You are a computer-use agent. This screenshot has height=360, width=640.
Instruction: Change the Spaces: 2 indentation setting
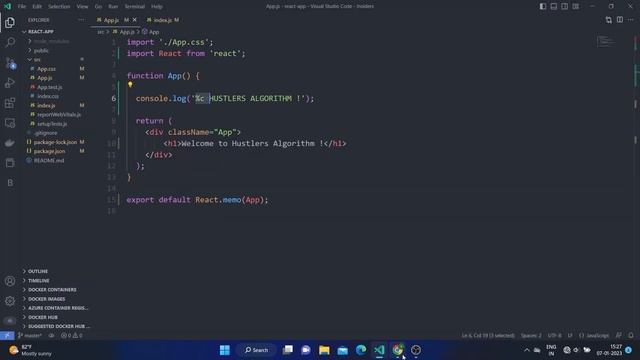click(531, 336)
